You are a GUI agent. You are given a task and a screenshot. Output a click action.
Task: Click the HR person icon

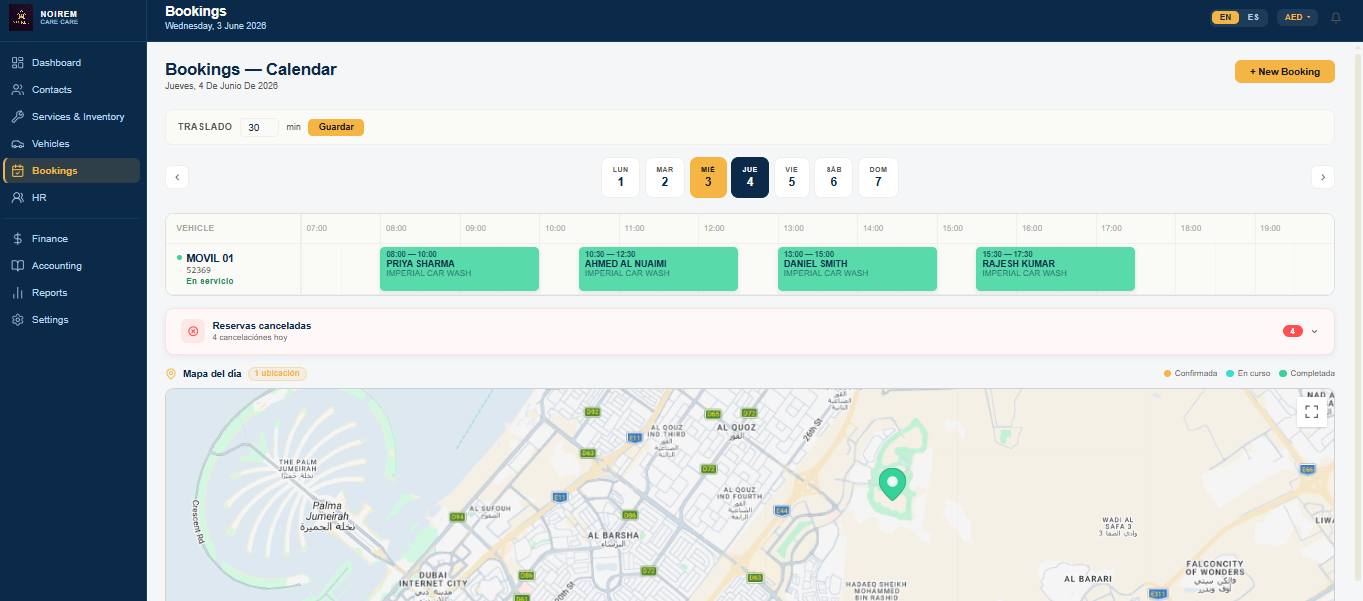pyautogui.click(x=18, y=198)
